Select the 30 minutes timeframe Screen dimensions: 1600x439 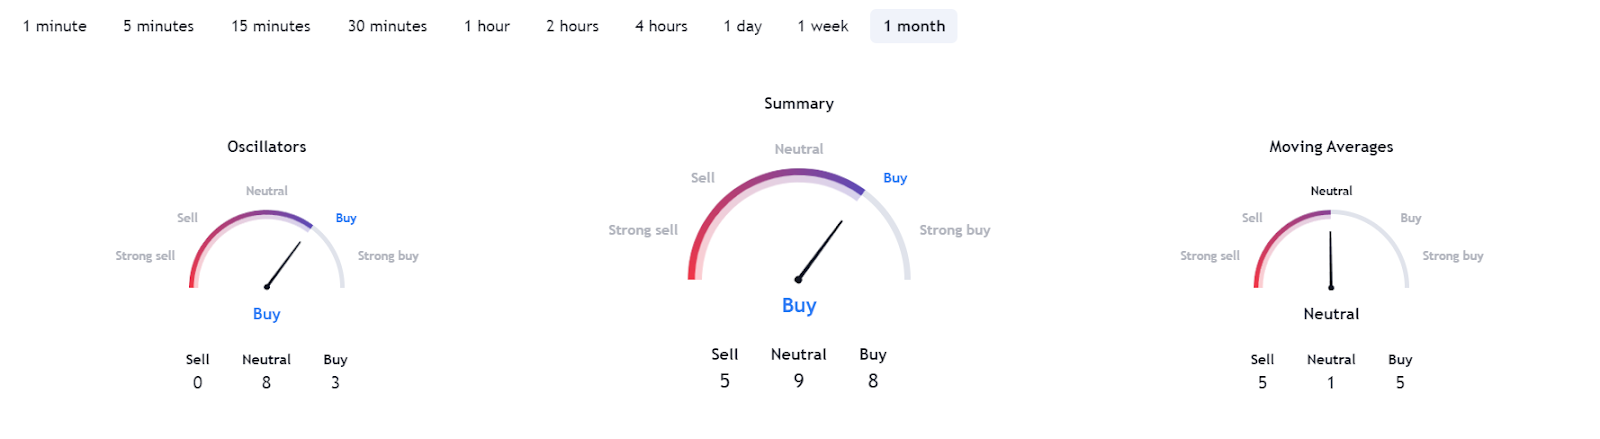(x=387, y=26)
